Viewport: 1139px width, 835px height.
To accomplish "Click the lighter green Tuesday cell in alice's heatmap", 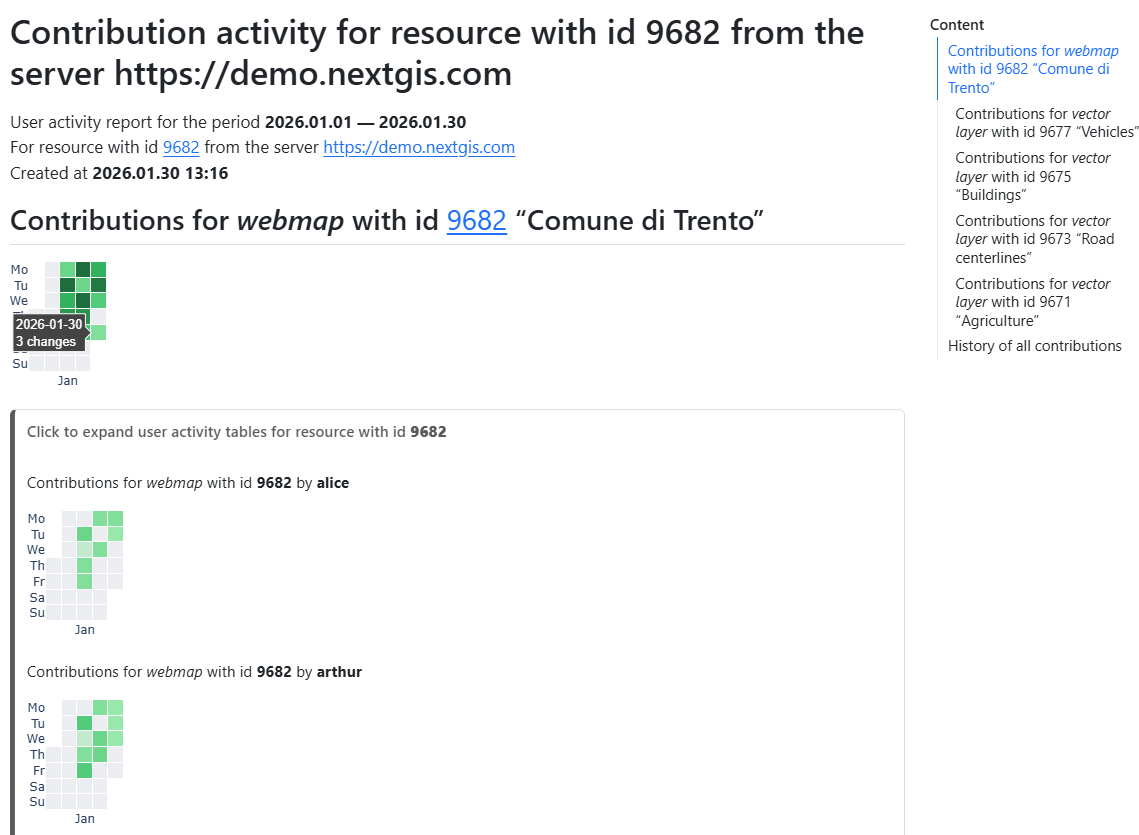I will click(x=116, y=534).
